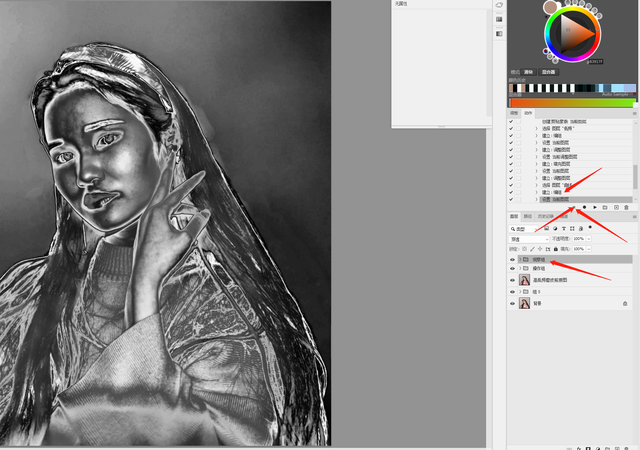640x450 pixels.
Task: Open the top collapsed panel icon in side strip
Action: 499,5
